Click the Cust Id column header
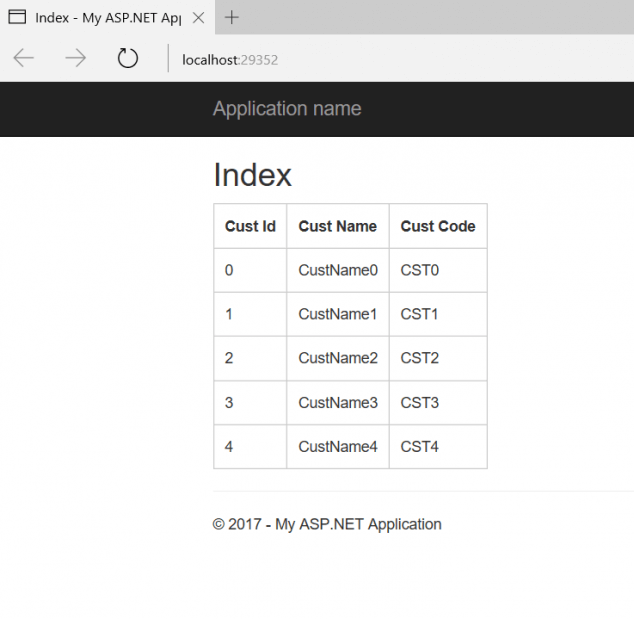This screenshot has width=634, height=619. pos(250,226)
